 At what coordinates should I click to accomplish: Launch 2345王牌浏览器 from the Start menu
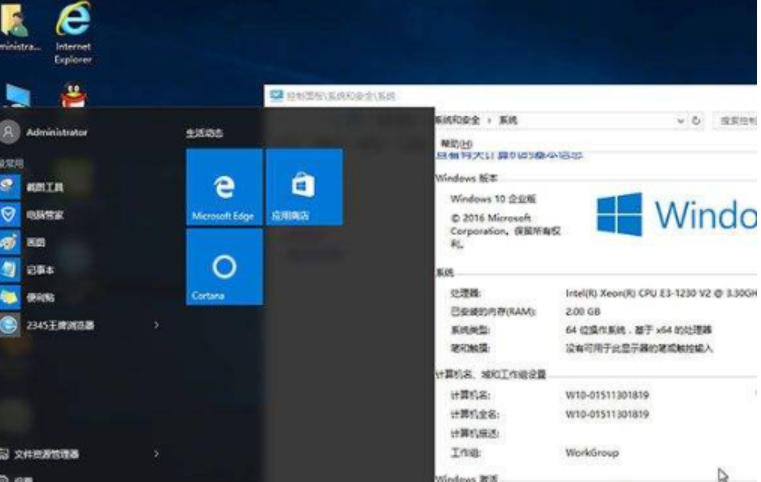click(x=60, y=325)
